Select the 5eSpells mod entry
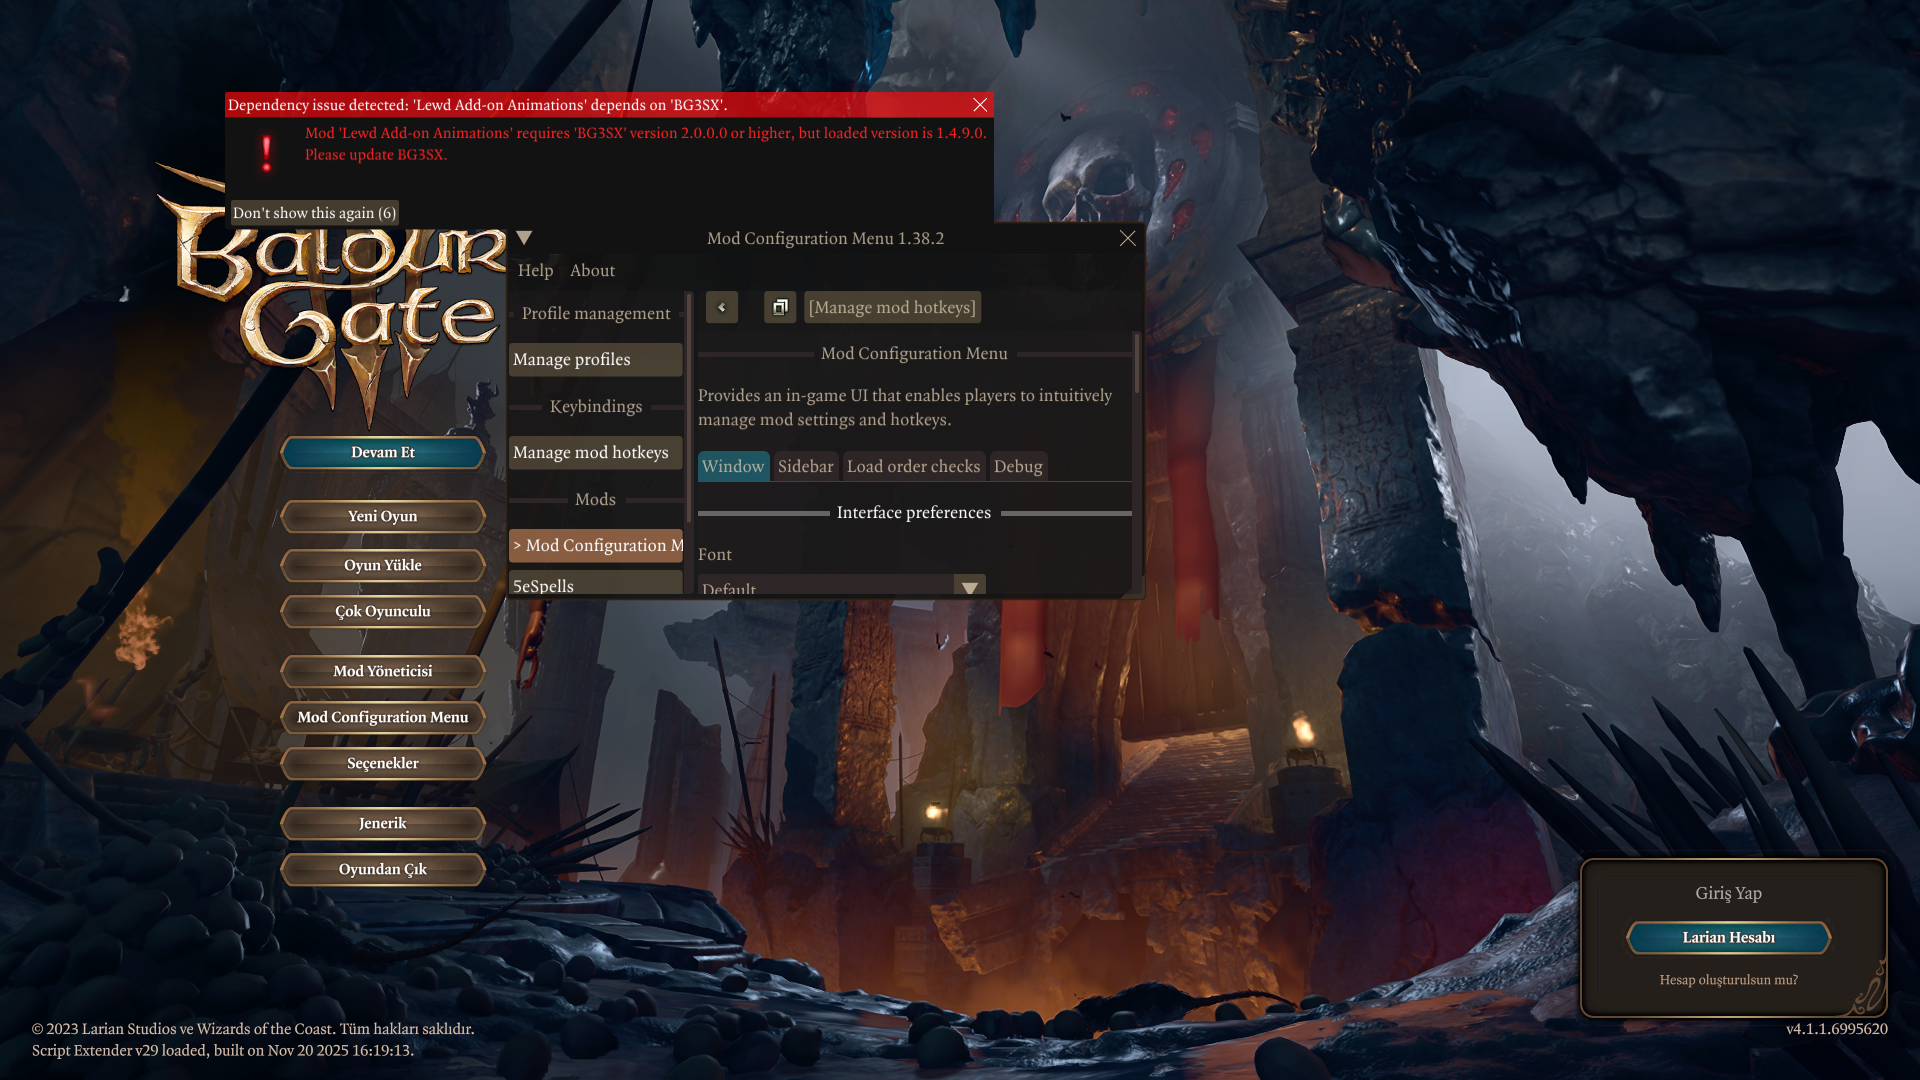 tap(596, 583)
